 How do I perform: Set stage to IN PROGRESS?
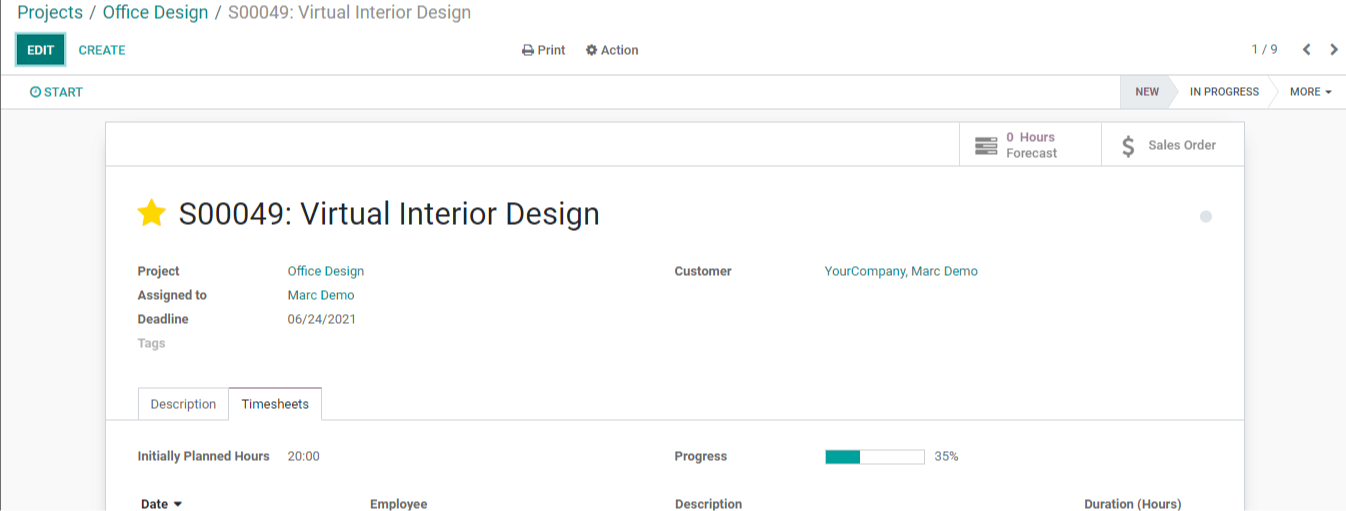pyautogui.click(x=1224, y=92)
